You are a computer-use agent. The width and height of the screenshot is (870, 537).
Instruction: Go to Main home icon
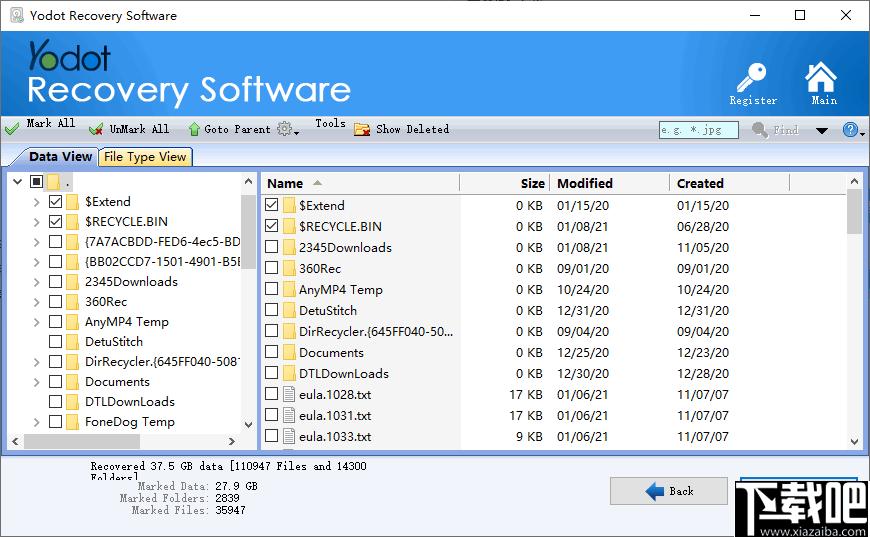point(821,77)
